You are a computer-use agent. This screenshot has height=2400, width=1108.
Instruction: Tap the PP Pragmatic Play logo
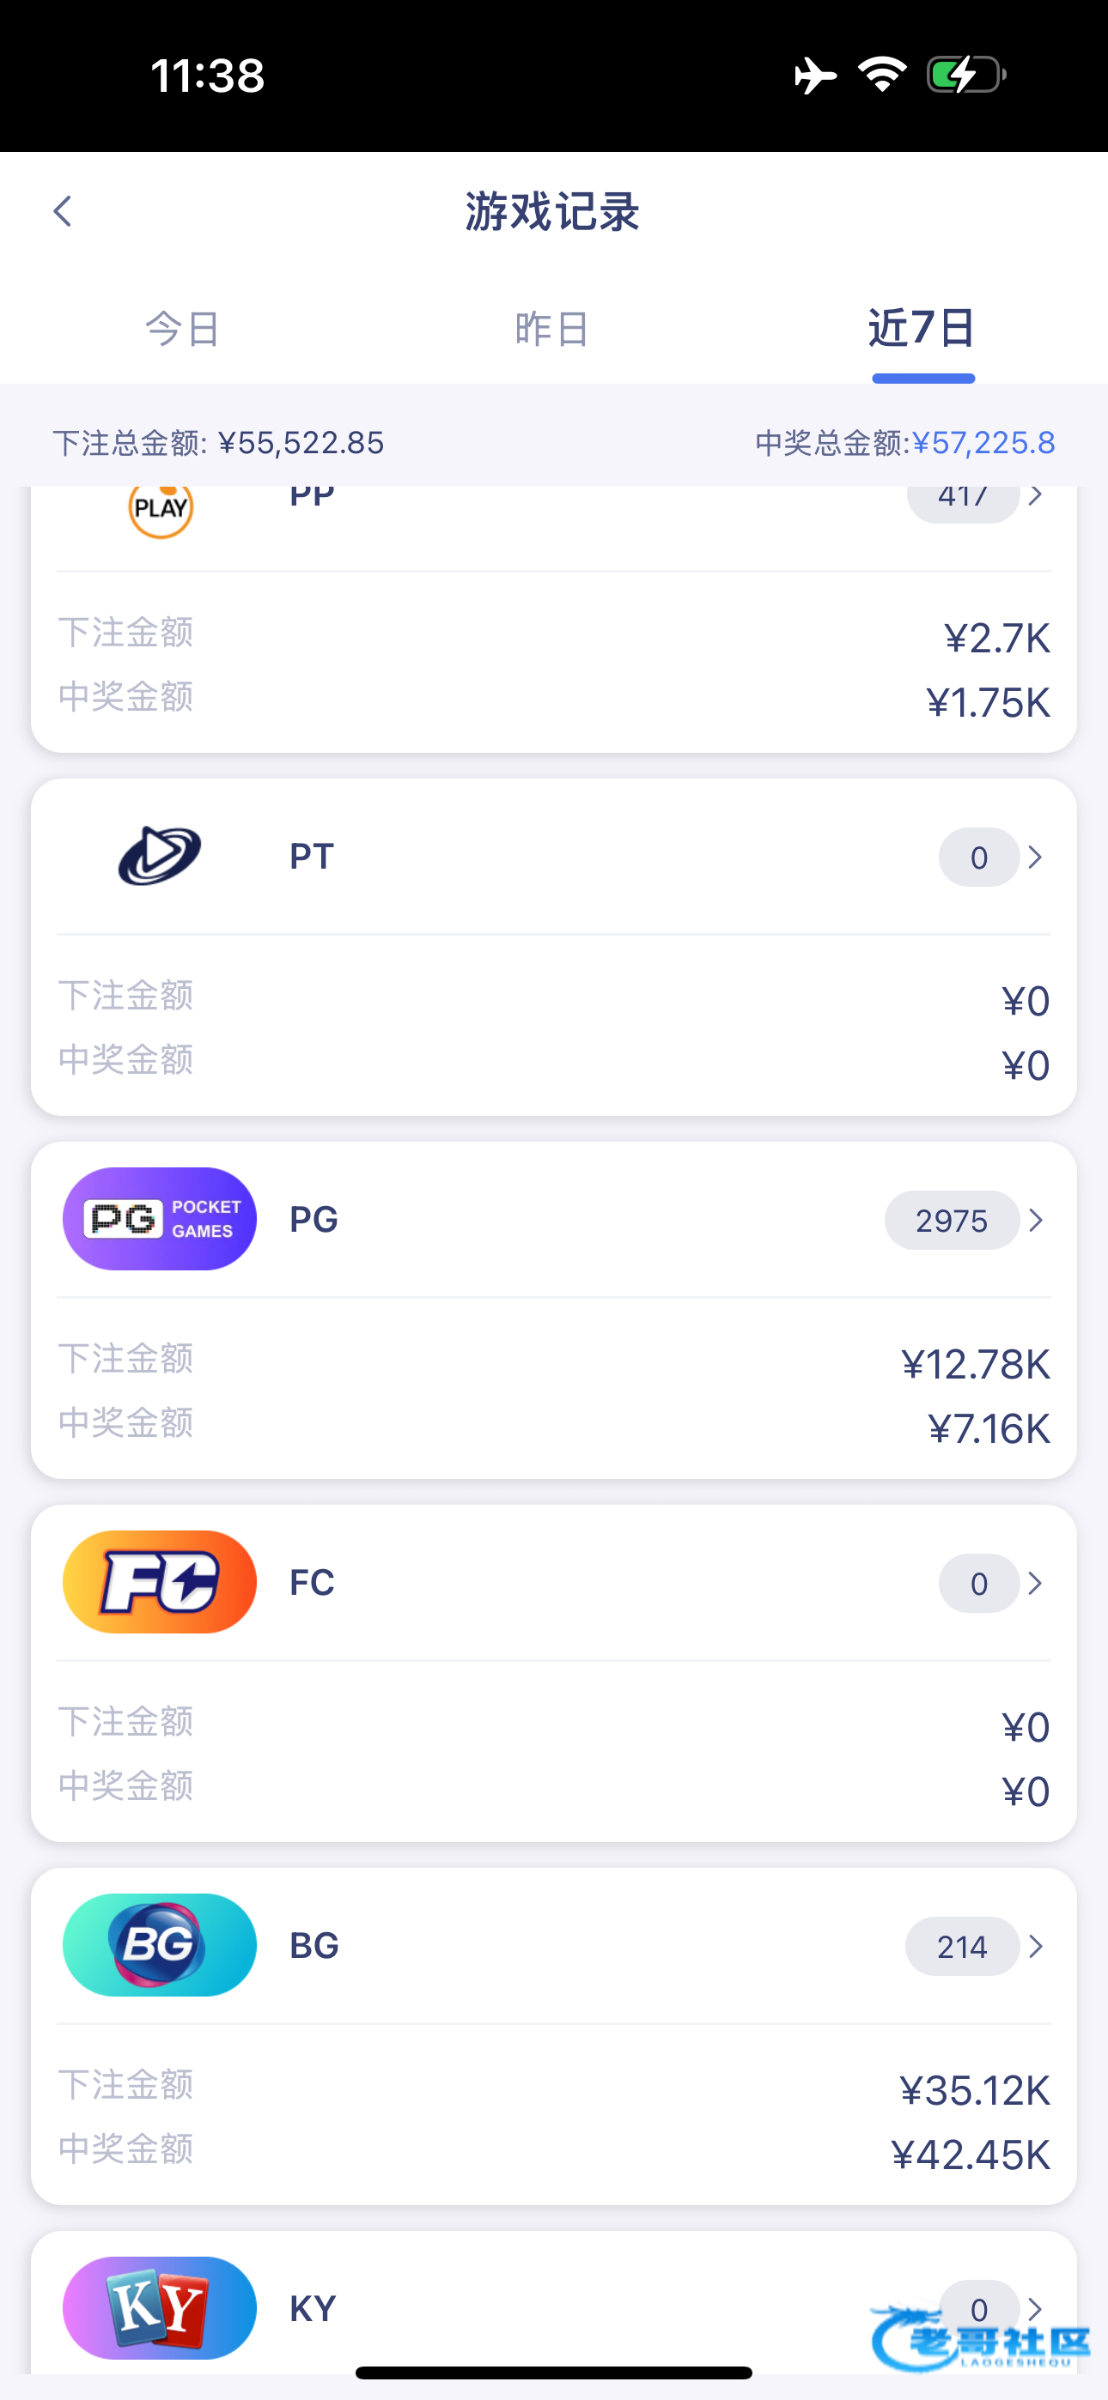coord(160,508)
